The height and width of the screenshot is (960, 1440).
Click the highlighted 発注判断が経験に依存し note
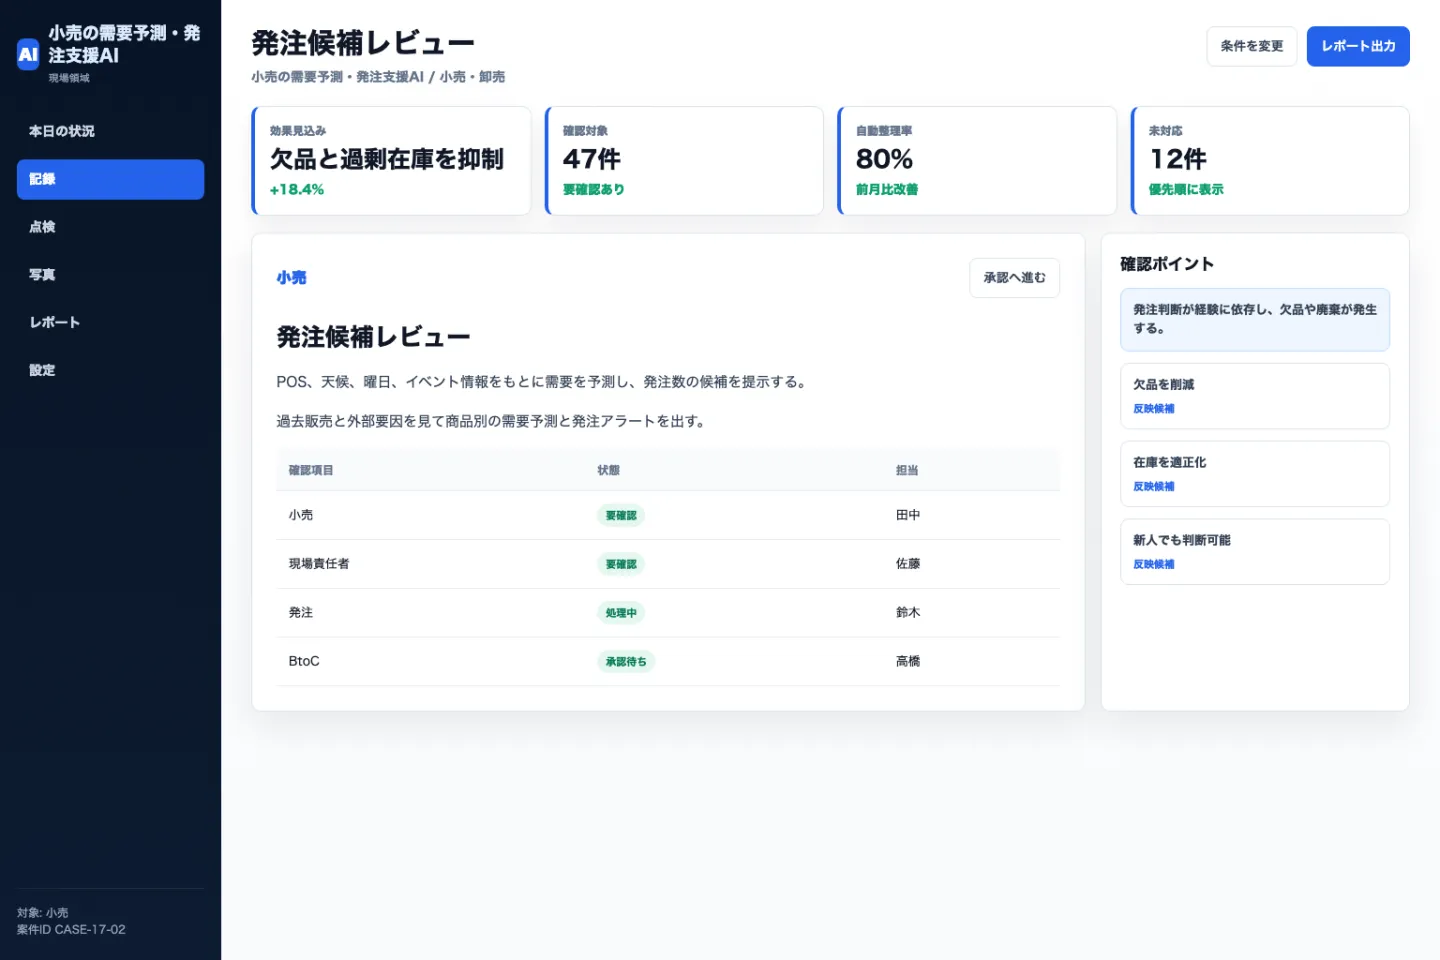[1255, 320]
